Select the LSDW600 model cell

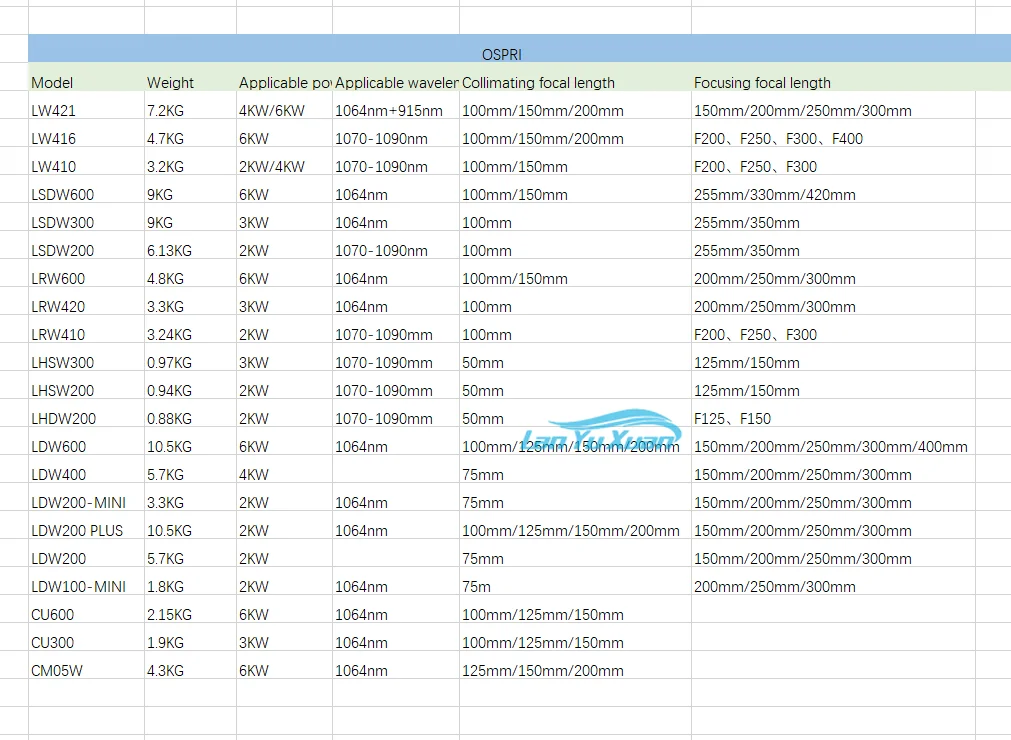86,188
